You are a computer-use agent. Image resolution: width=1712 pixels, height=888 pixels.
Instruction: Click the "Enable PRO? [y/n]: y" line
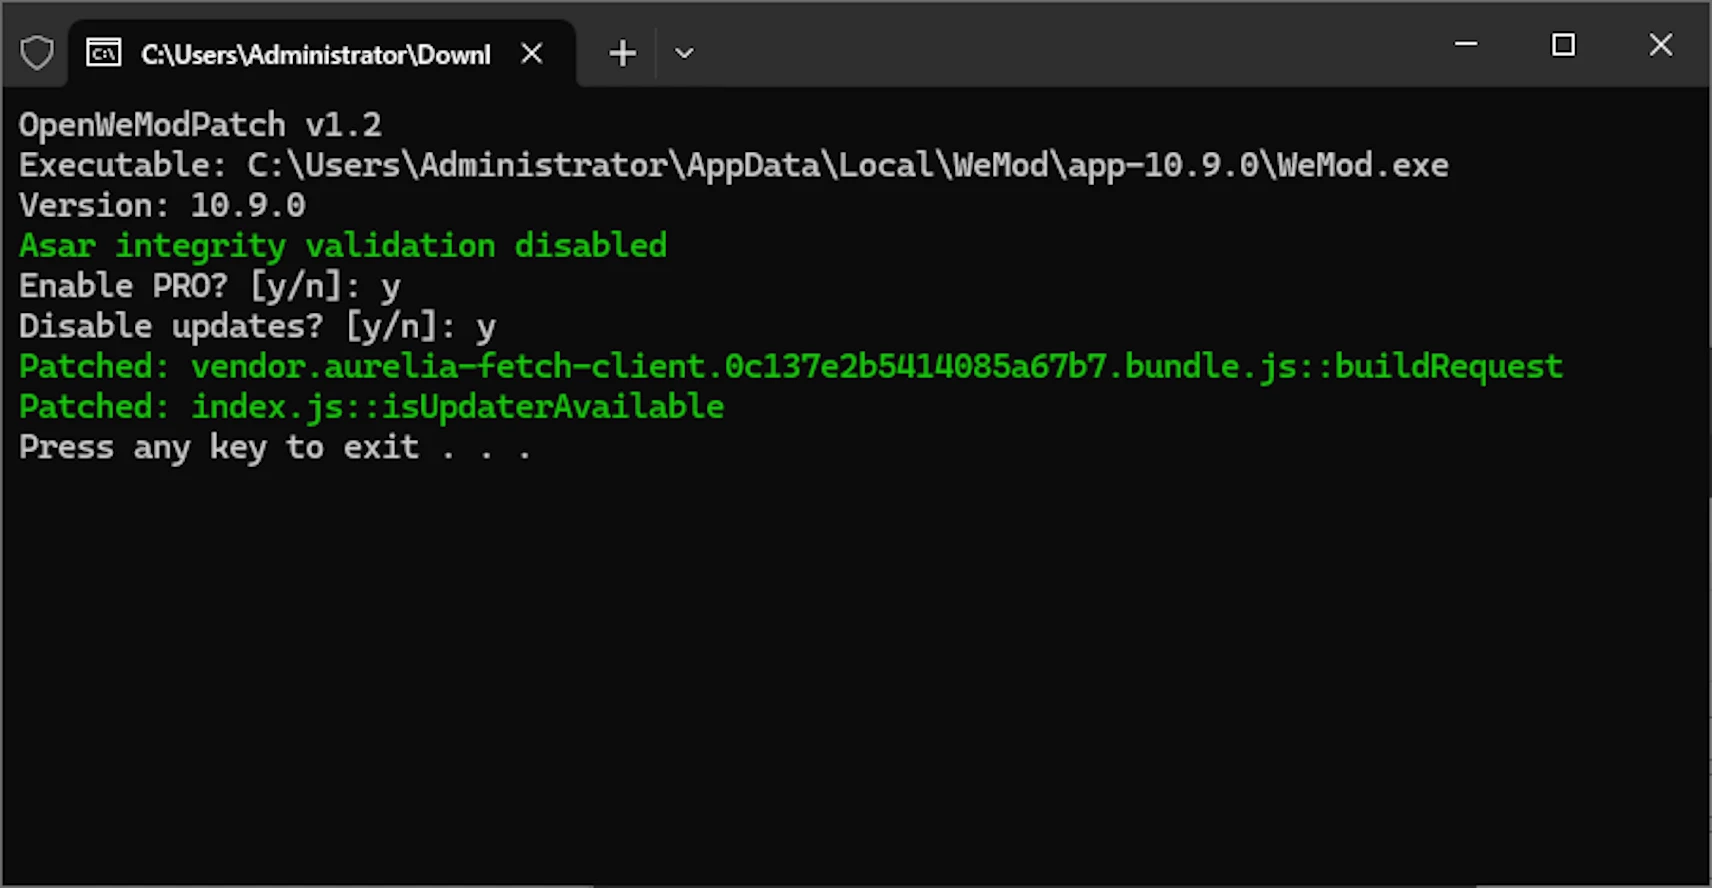210,286
